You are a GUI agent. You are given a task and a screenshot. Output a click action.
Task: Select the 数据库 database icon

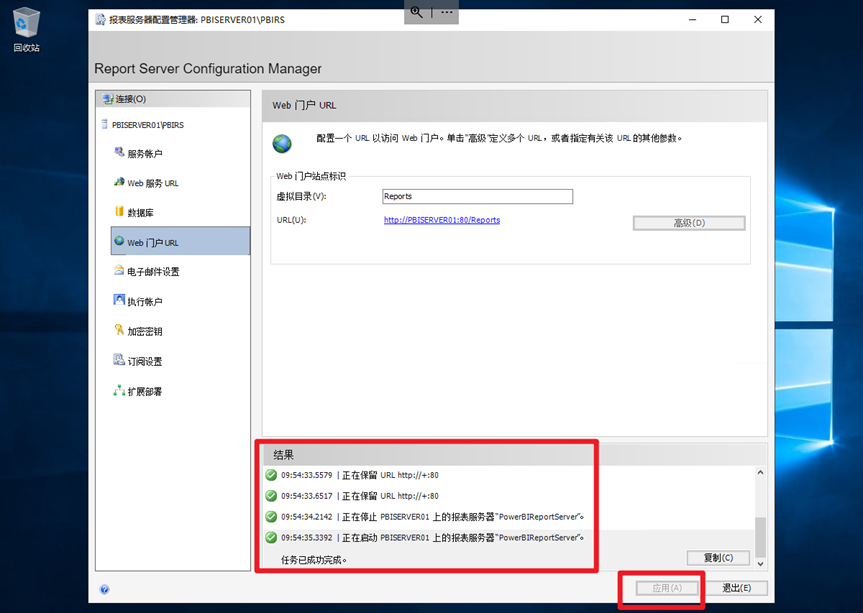point(119,212)
